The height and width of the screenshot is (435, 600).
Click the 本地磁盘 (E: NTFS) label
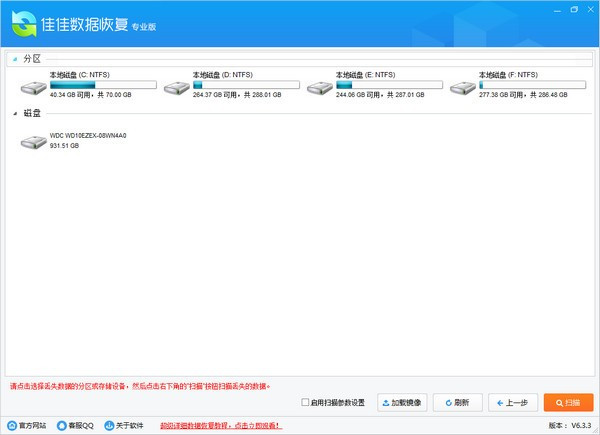(x=365, y=75)
